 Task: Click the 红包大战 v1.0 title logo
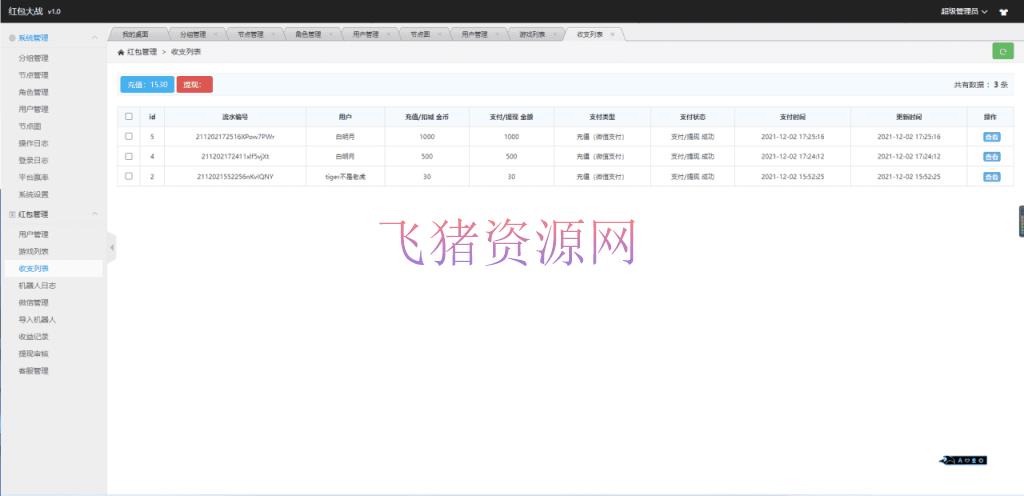click(x=35, y=12)
